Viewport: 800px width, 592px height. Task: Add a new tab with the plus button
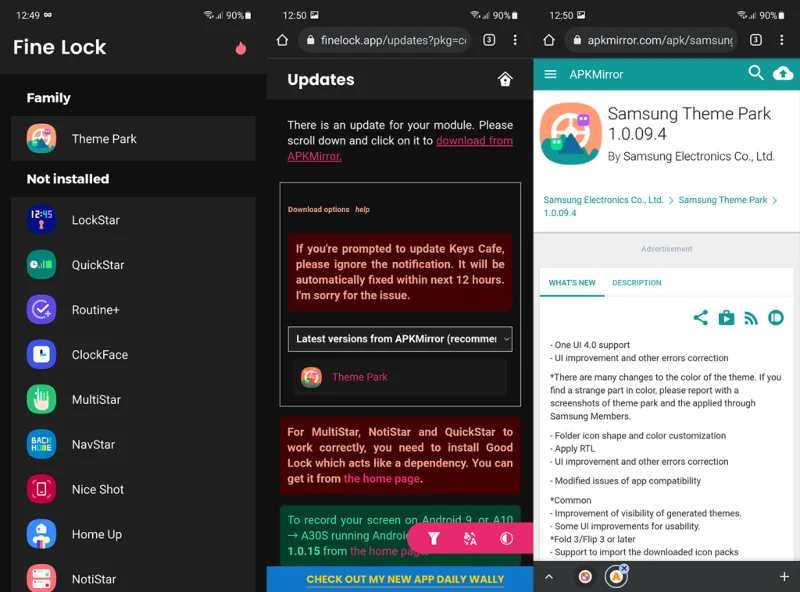pos(784,577)
